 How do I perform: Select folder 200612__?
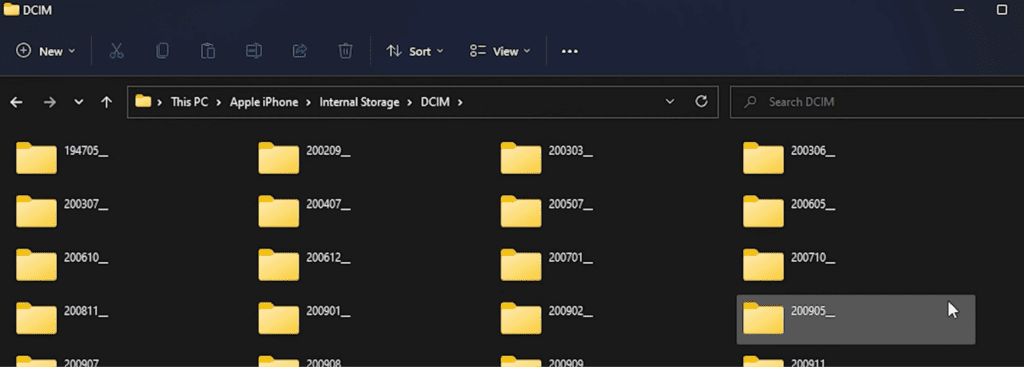pos(304,264)
